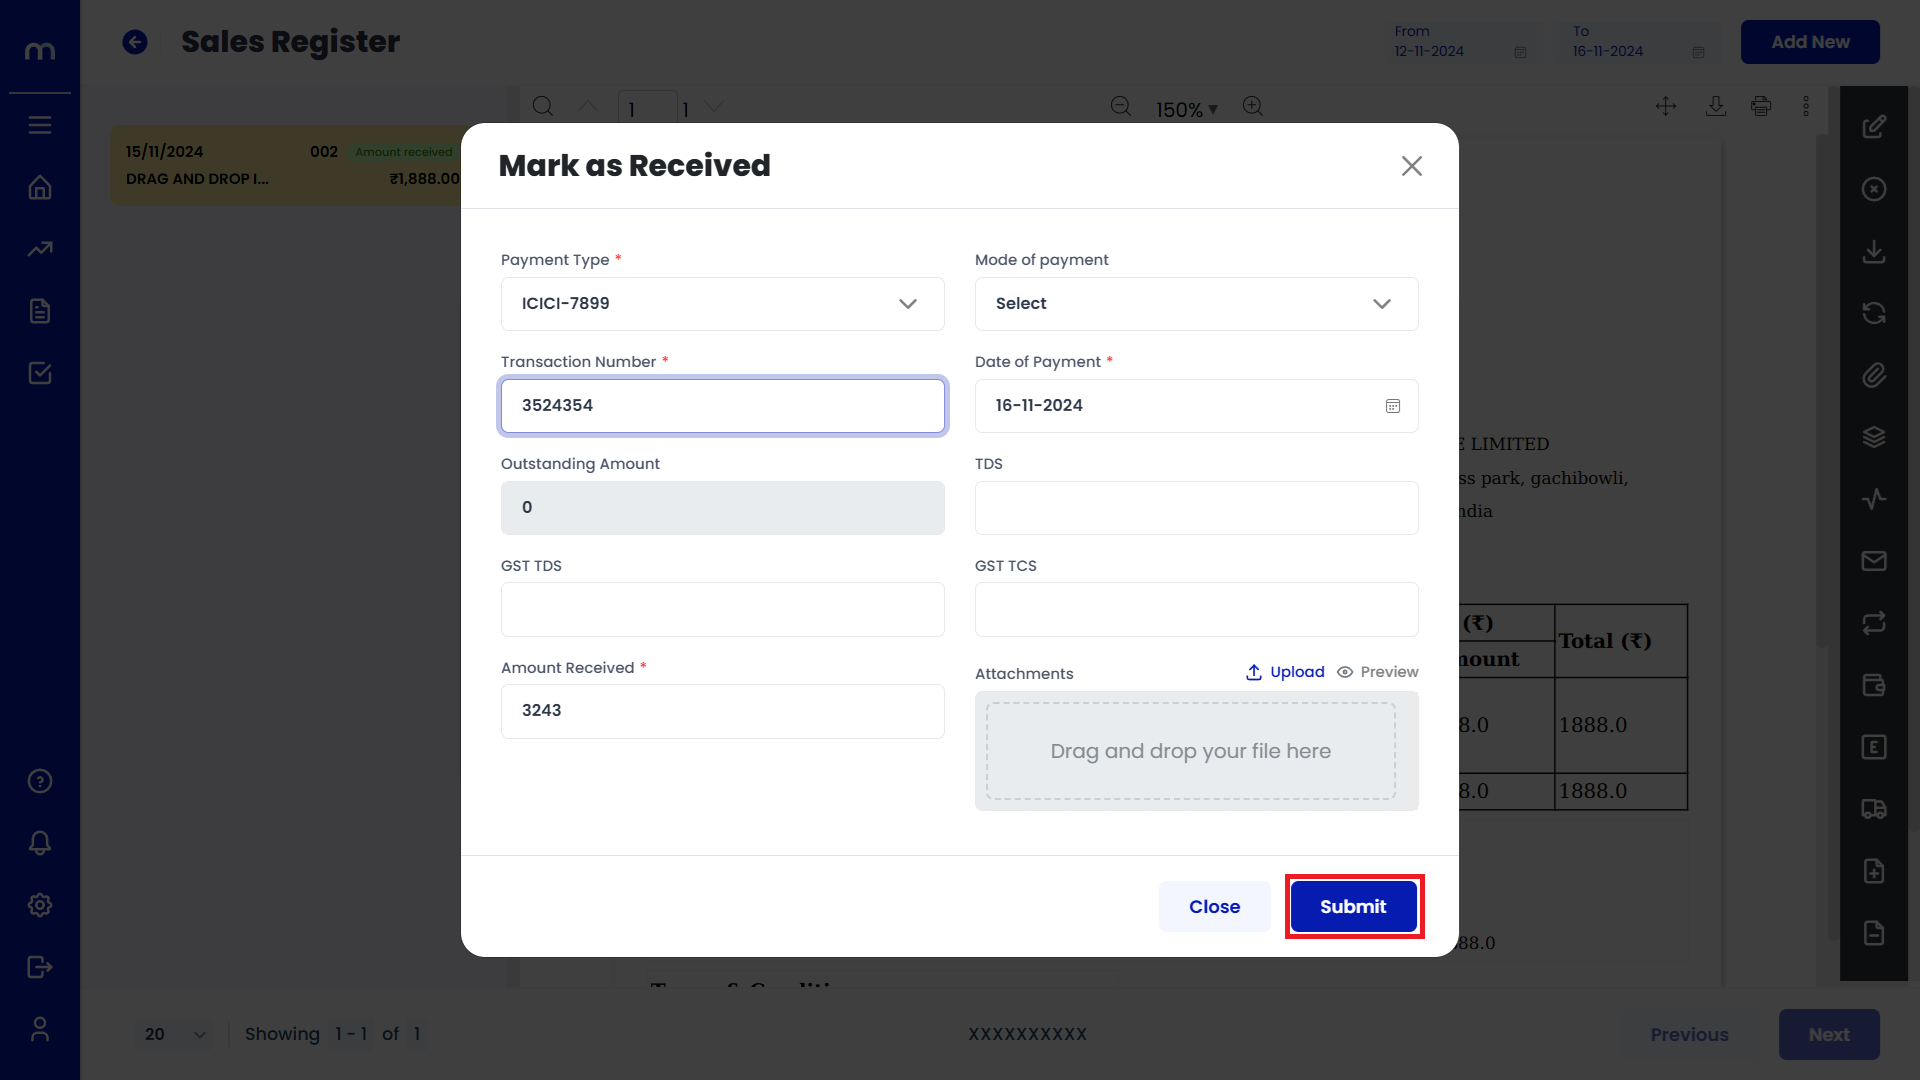Open the Date of Payment calendar icon

pos(1392,406)
